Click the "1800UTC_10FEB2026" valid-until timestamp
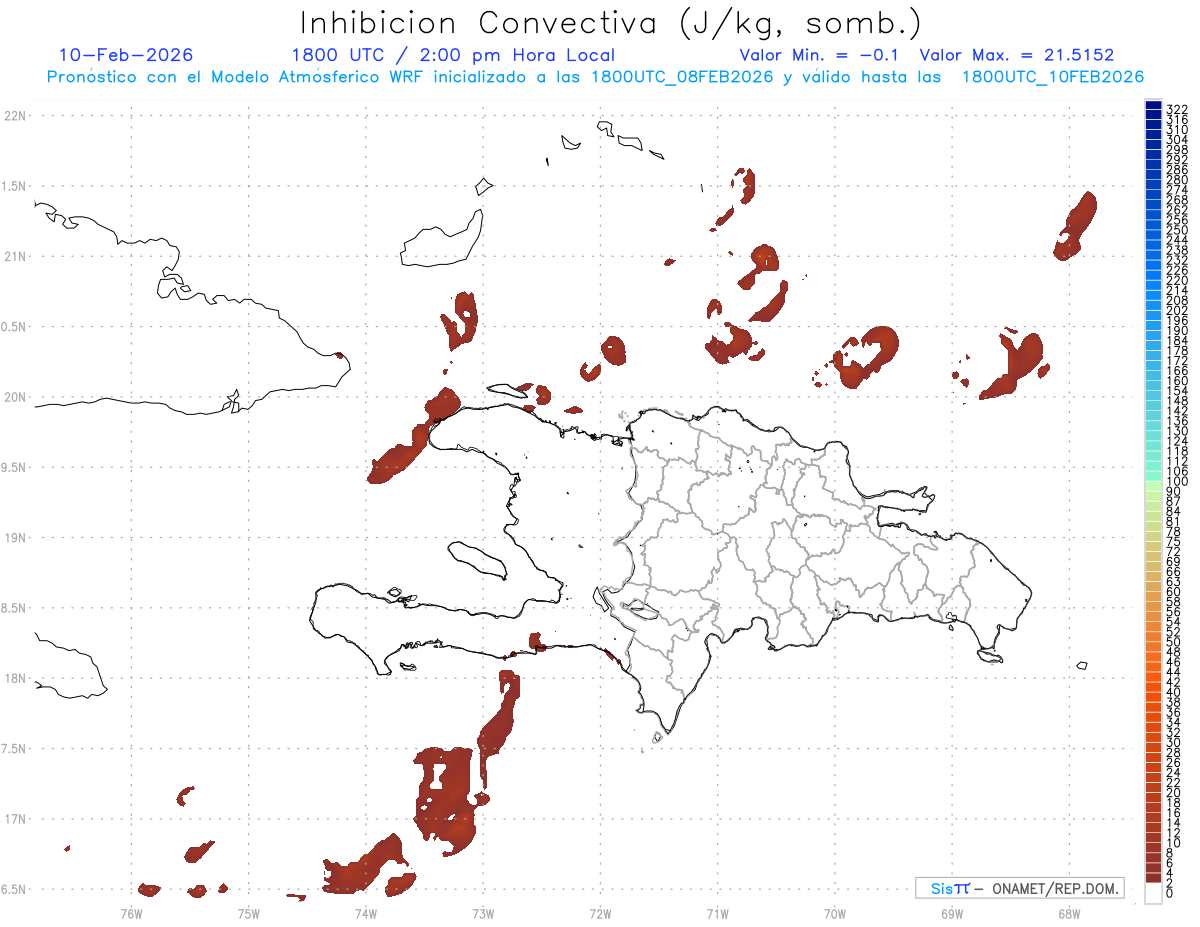The image size is (1200, 927). click(x=1053, y=77)
